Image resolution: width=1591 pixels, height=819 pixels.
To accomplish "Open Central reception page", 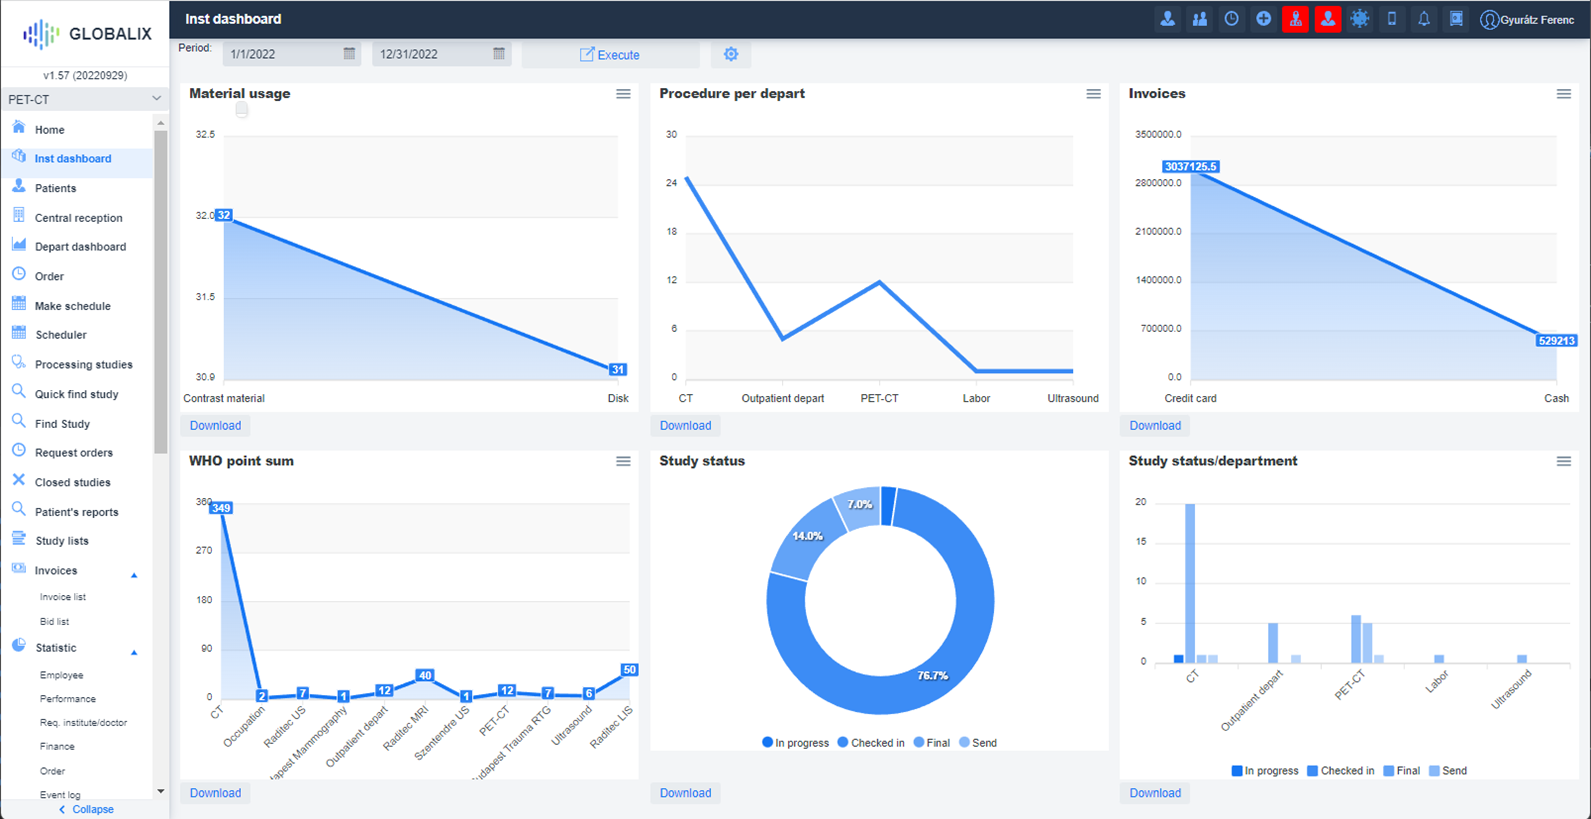I will point(77,217).
